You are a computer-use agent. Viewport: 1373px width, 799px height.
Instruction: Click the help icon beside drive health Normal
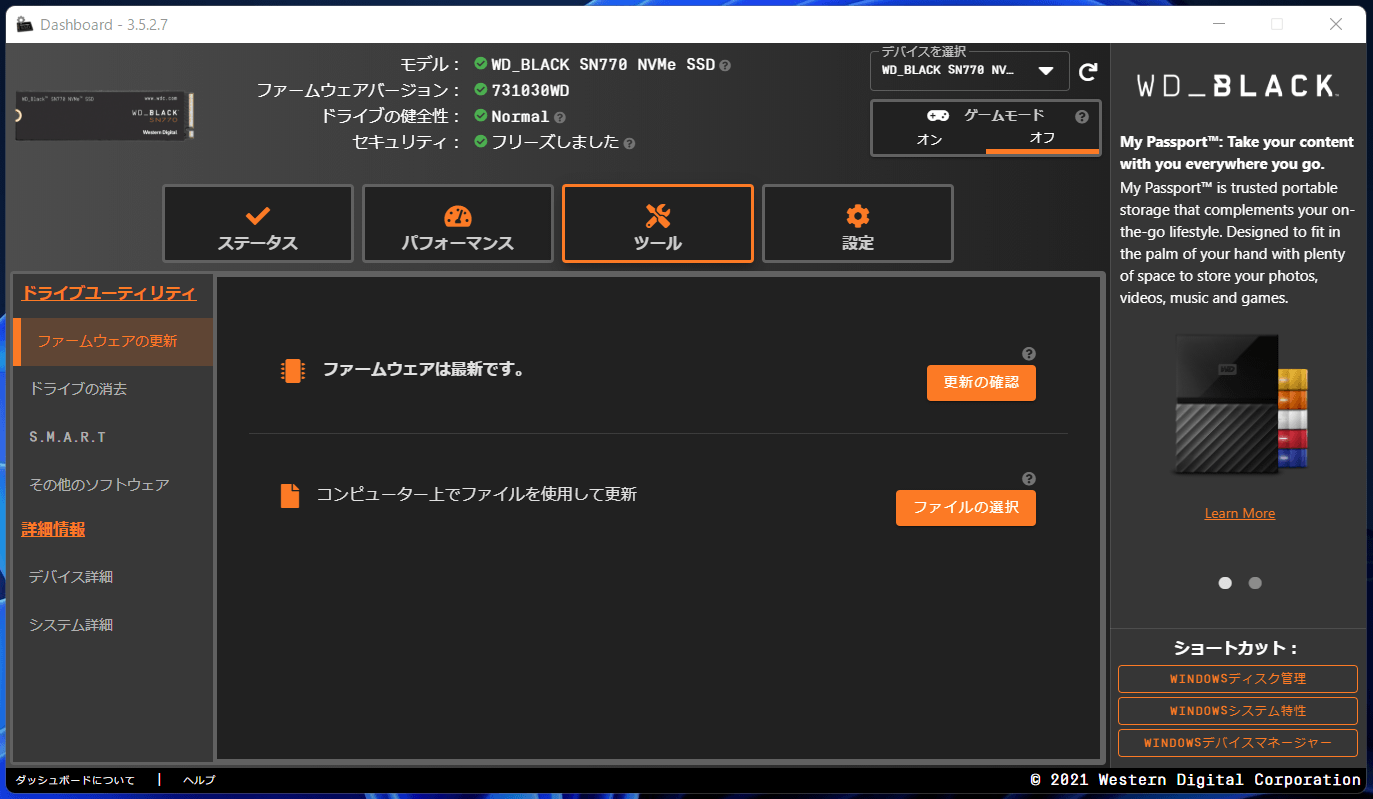(560, 117)
